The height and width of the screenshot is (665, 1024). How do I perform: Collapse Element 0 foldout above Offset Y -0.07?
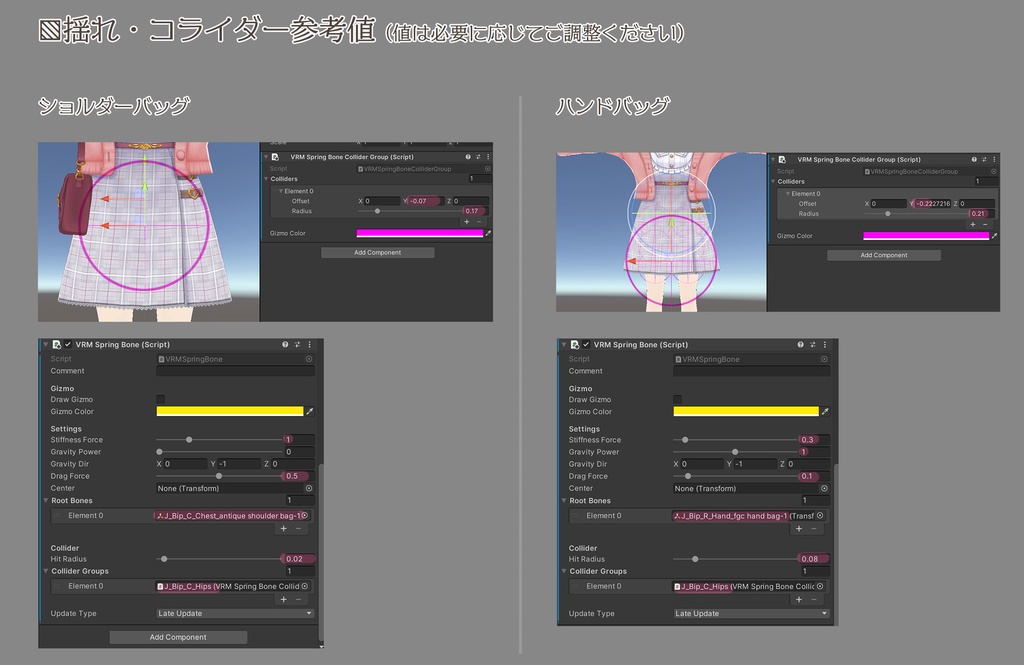click(281, 191)
